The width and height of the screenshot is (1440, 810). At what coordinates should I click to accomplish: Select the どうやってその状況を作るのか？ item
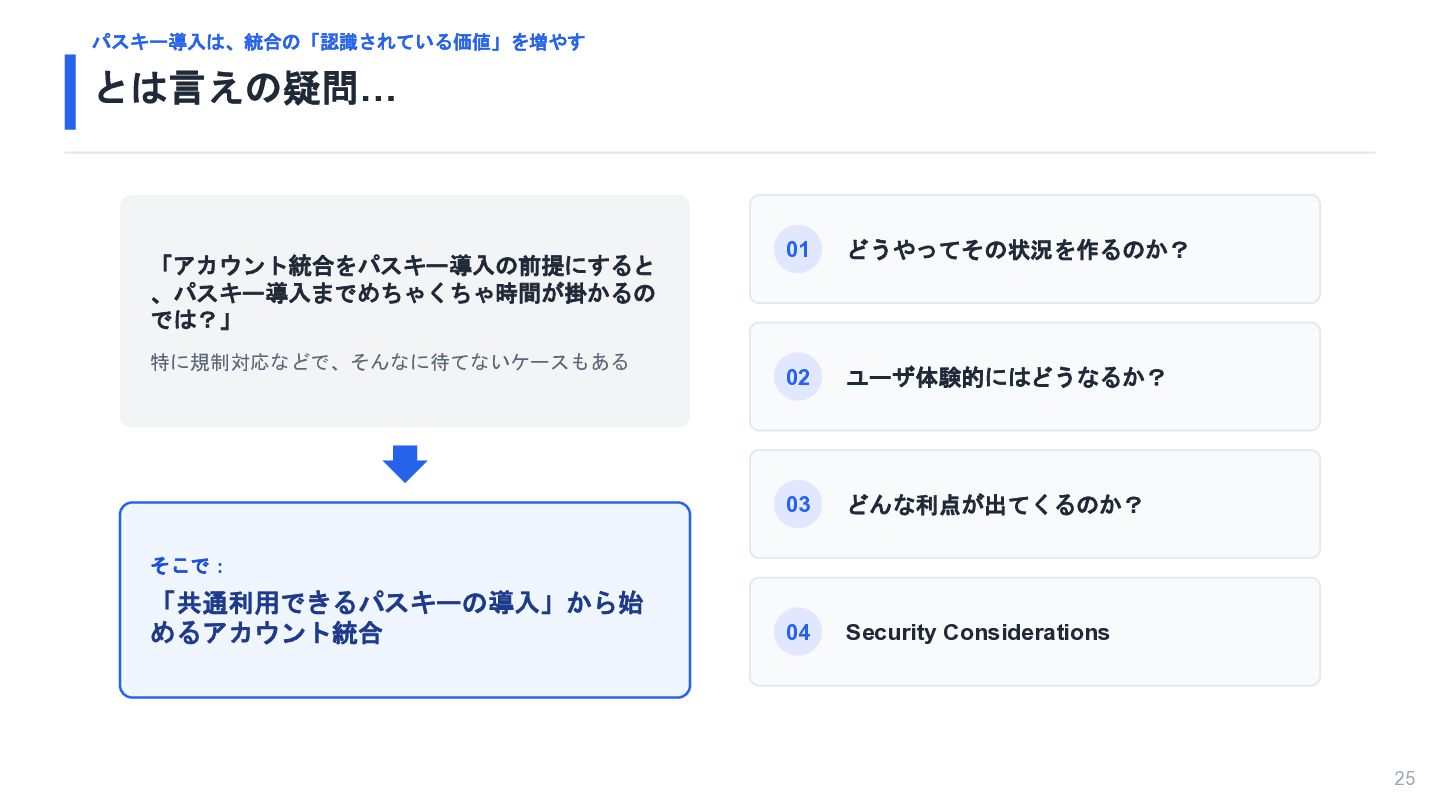[x=1035, y=249]
